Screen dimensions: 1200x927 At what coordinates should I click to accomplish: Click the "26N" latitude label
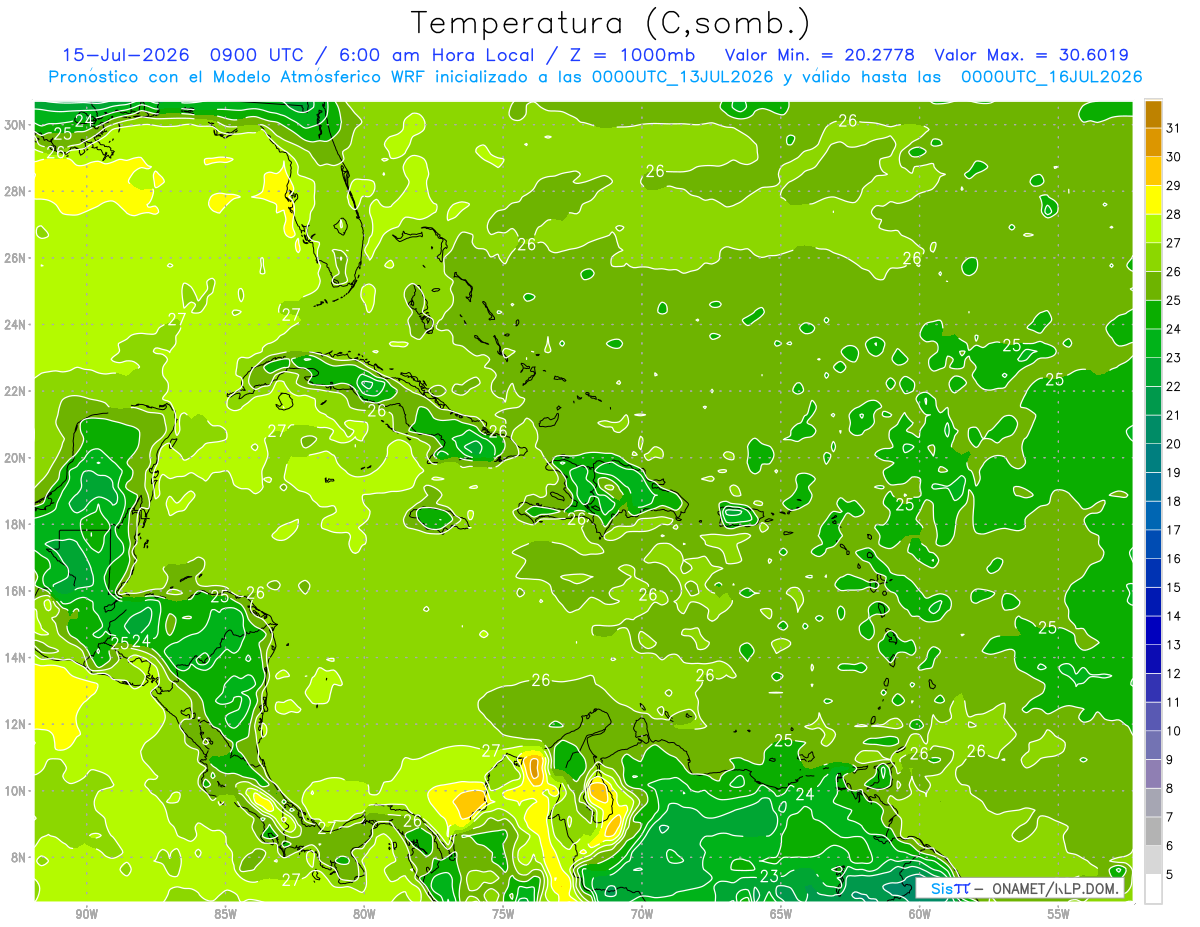(17, 258)
